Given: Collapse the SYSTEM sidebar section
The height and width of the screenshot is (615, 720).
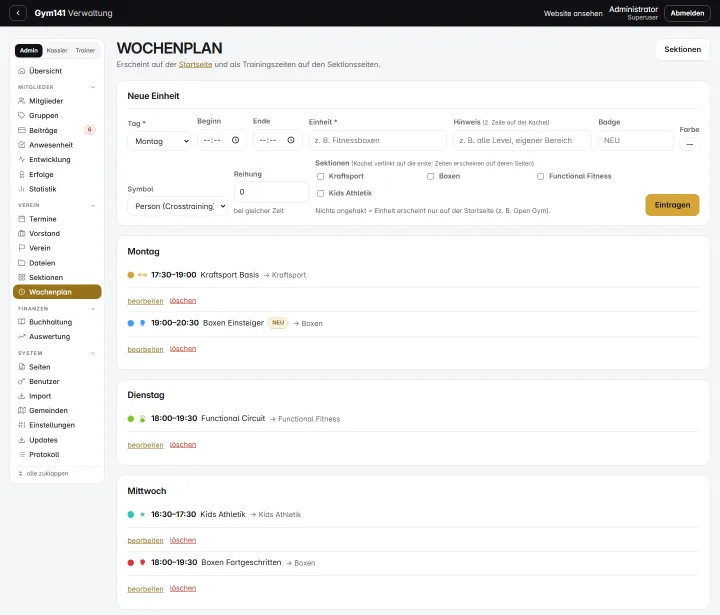Looking at the screenshot, I should [x=93, y=353].
